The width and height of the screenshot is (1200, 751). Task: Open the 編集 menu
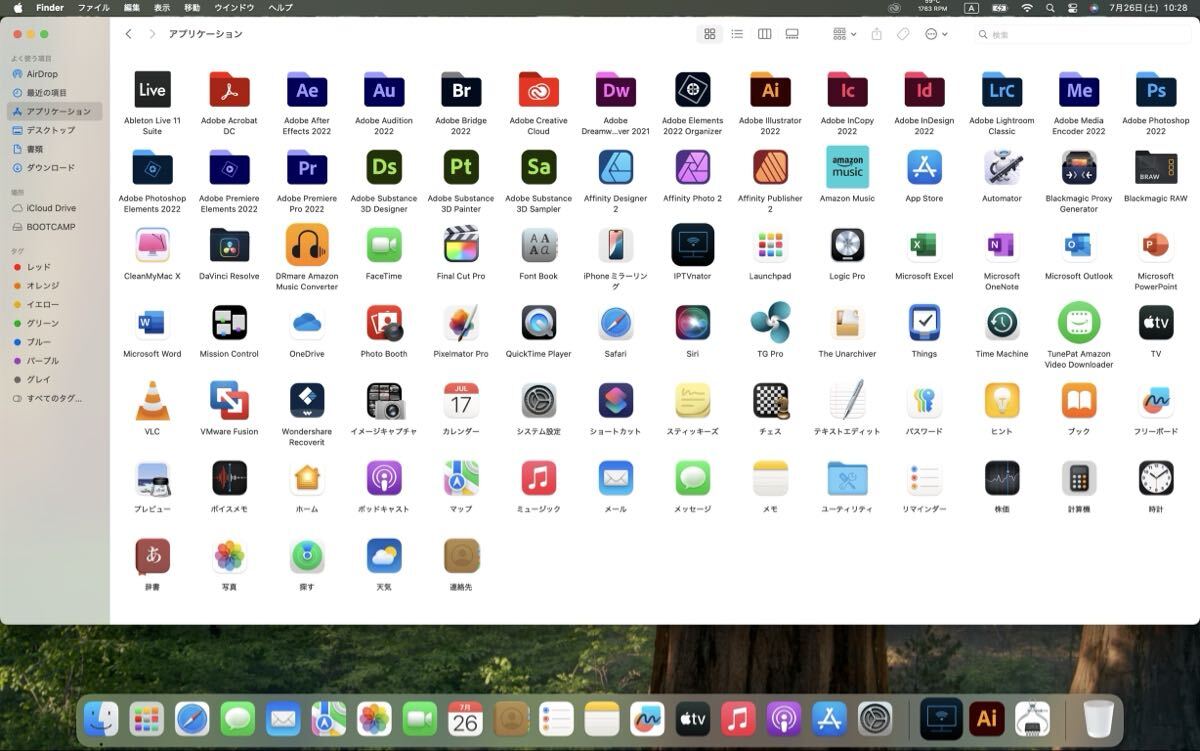click(132, 7)
